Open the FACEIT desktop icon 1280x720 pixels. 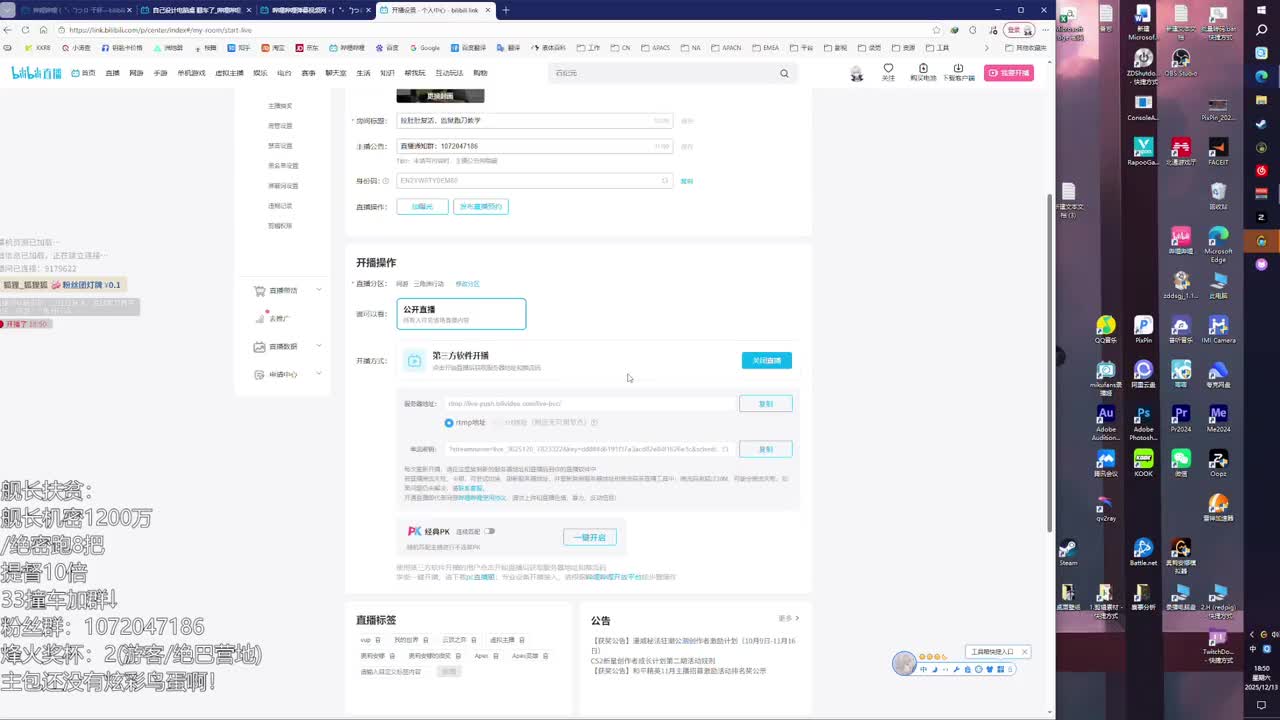[x=1218, y=151]
